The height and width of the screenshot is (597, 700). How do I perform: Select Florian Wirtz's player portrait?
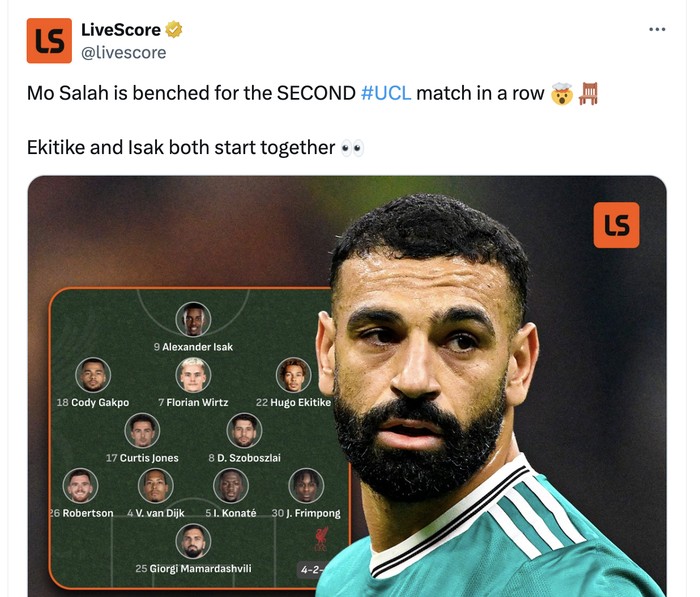(193, 375)
